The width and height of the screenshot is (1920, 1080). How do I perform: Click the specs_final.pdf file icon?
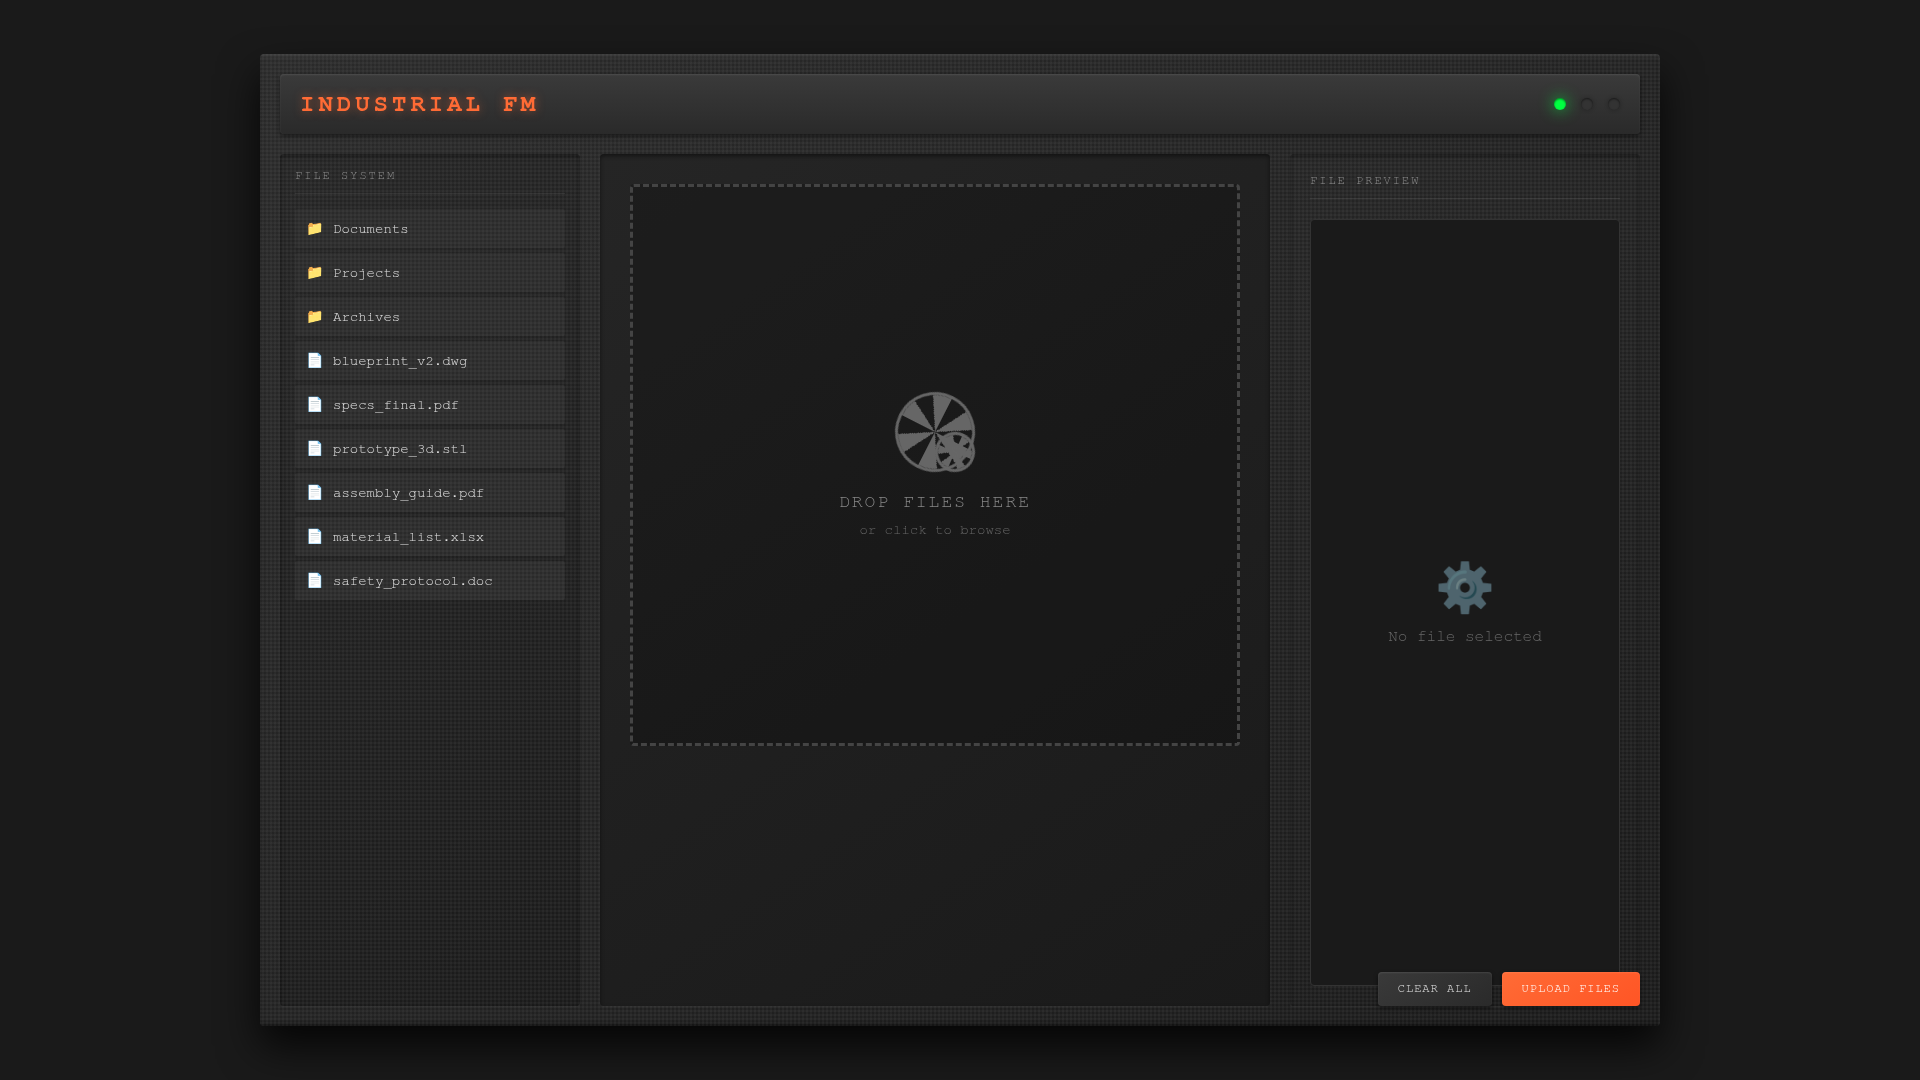[314, 405]
